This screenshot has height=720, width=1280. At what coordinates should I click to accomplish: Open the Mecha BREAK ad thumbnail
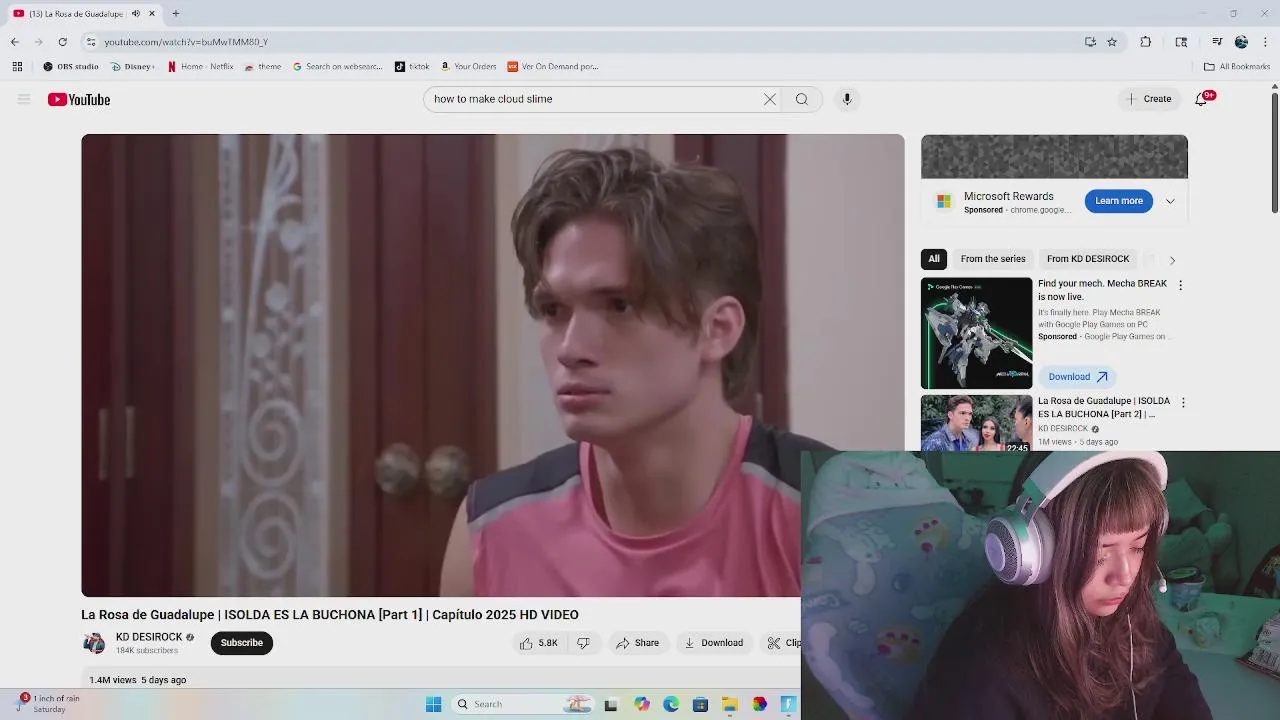tap(976, 333)
